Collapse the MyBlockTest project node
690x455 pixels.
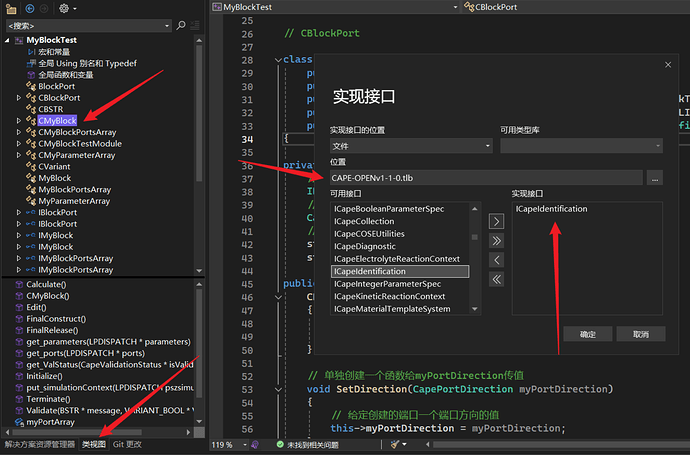[x=7, y=40]
